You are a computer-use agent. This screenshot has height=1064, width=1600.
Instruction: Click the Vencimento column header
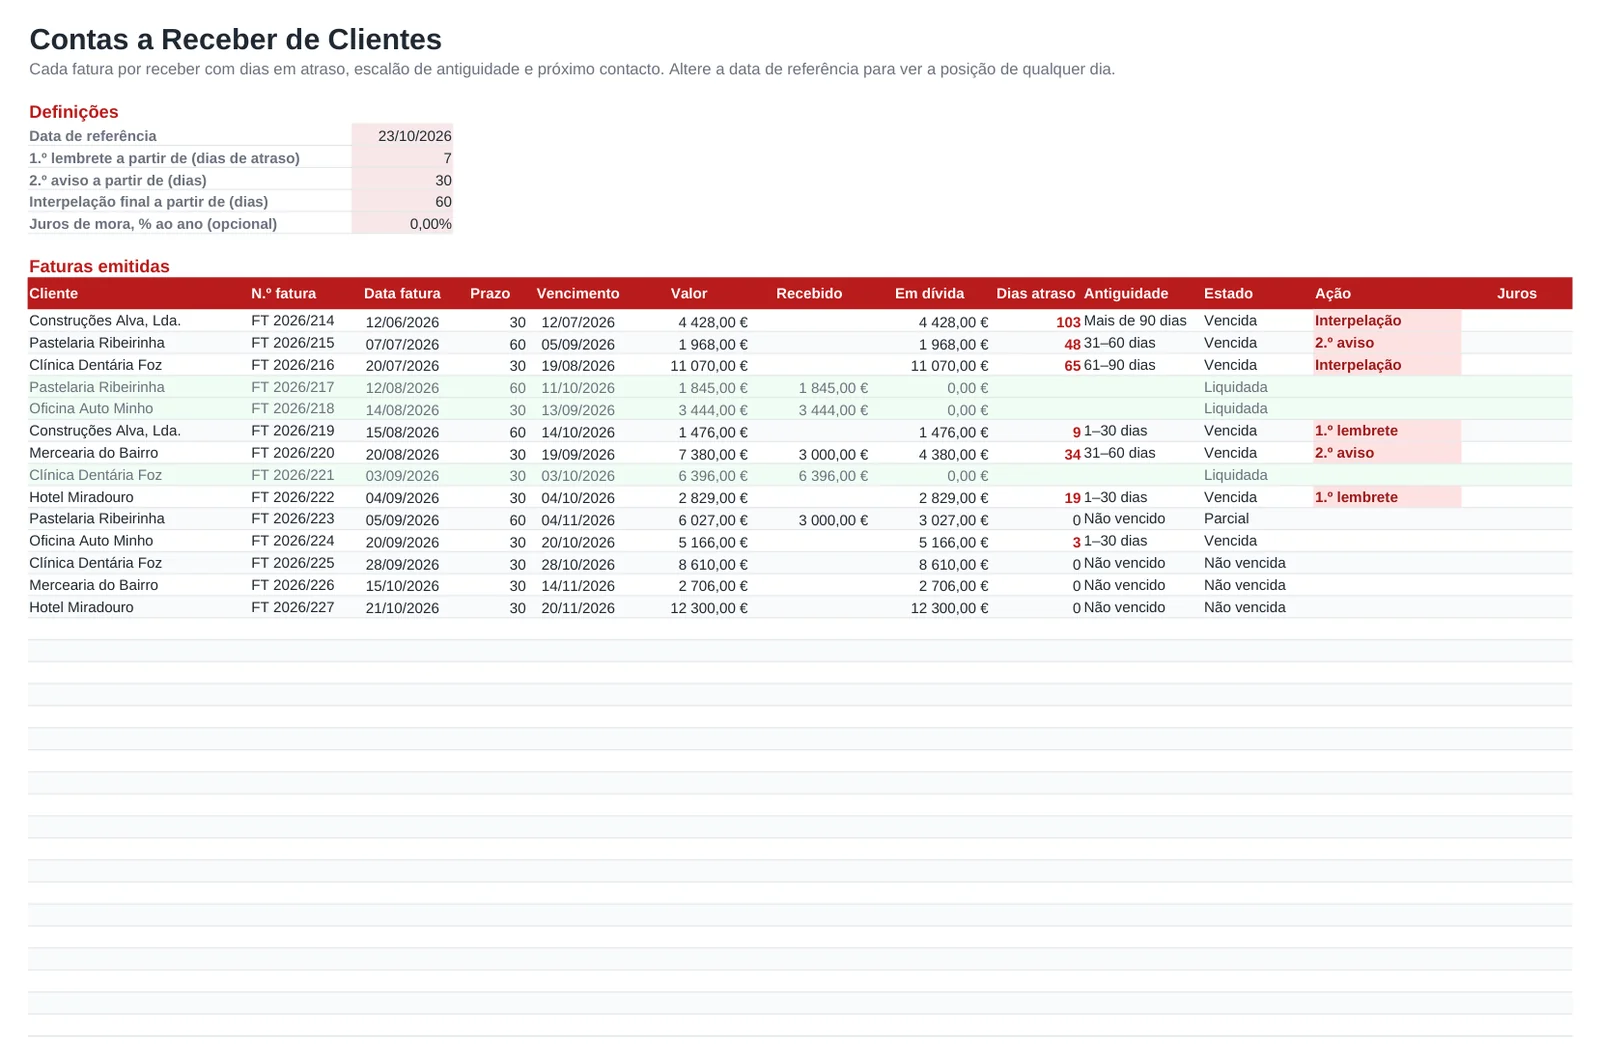578,293
